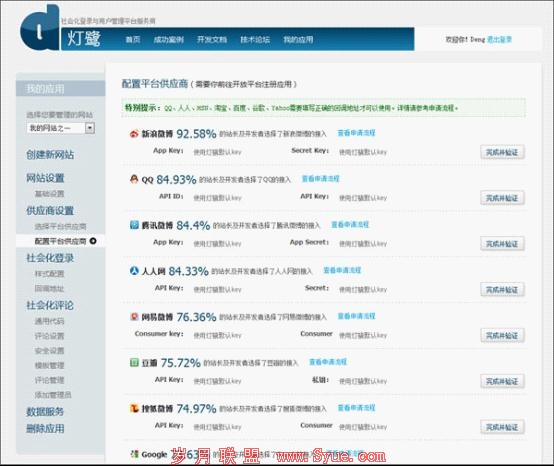Click 查看申请流程 for 腾讯微博

350,224
